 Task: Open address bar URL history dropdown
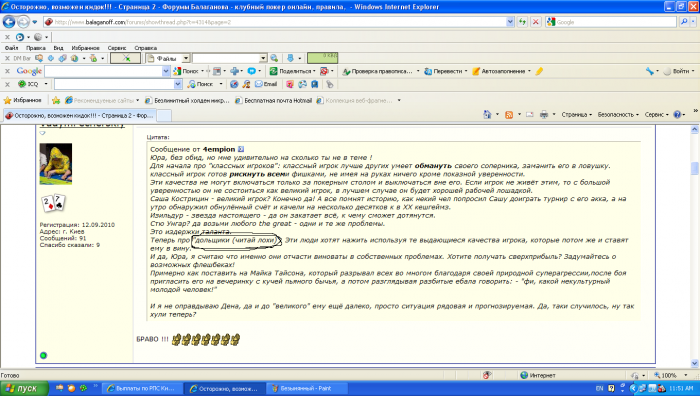pyautogui.click(x=510, y=21)
